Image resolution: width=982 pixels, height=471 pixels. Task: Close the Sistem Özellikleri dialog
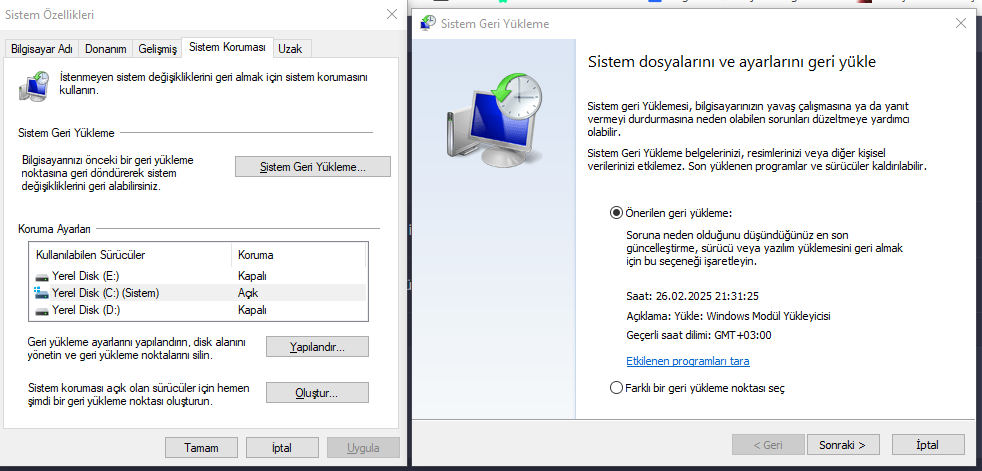[392, 14]
